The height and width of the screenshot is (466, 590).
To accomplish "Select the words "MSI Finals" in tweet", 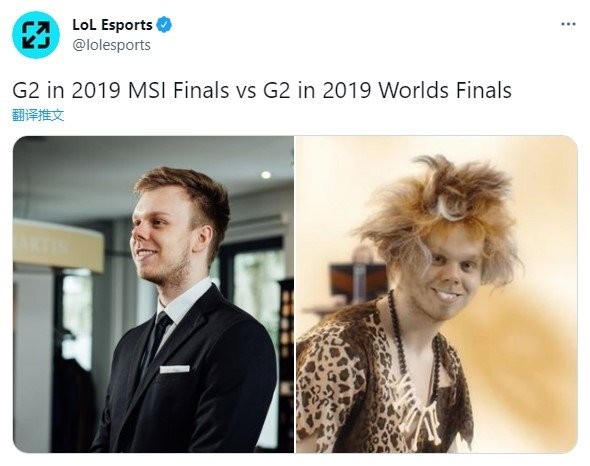I will 178,91.
